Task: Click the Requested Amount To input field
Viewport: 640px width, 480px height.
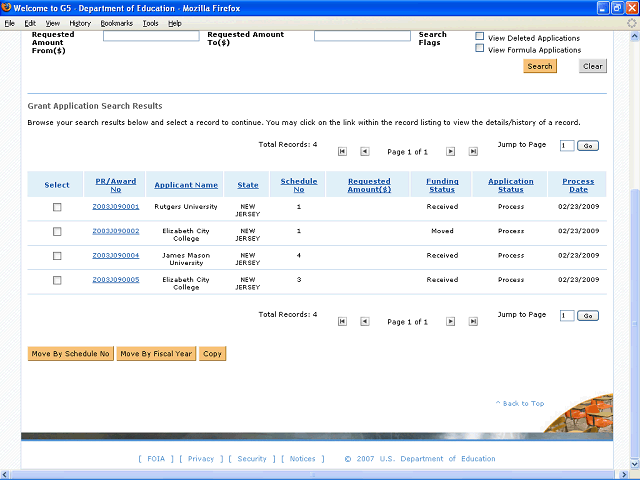Action: (x=362, y=36)
